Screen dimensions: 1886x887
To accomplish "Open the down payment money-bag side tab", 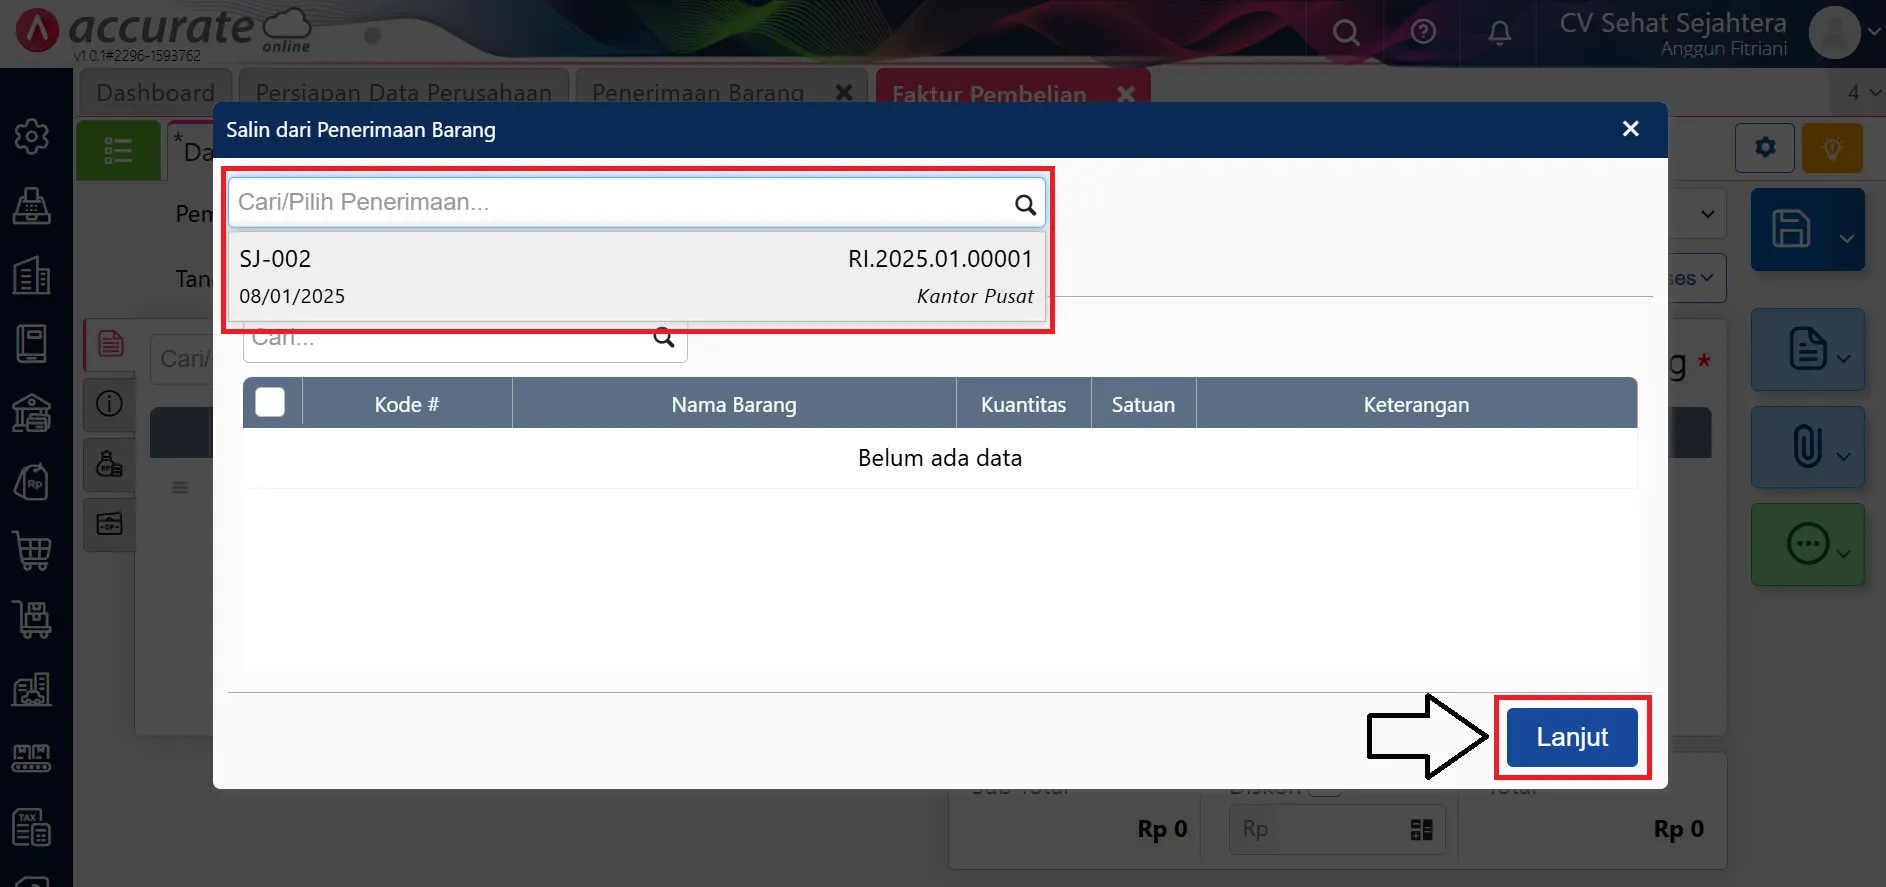I will click(110, 464).
